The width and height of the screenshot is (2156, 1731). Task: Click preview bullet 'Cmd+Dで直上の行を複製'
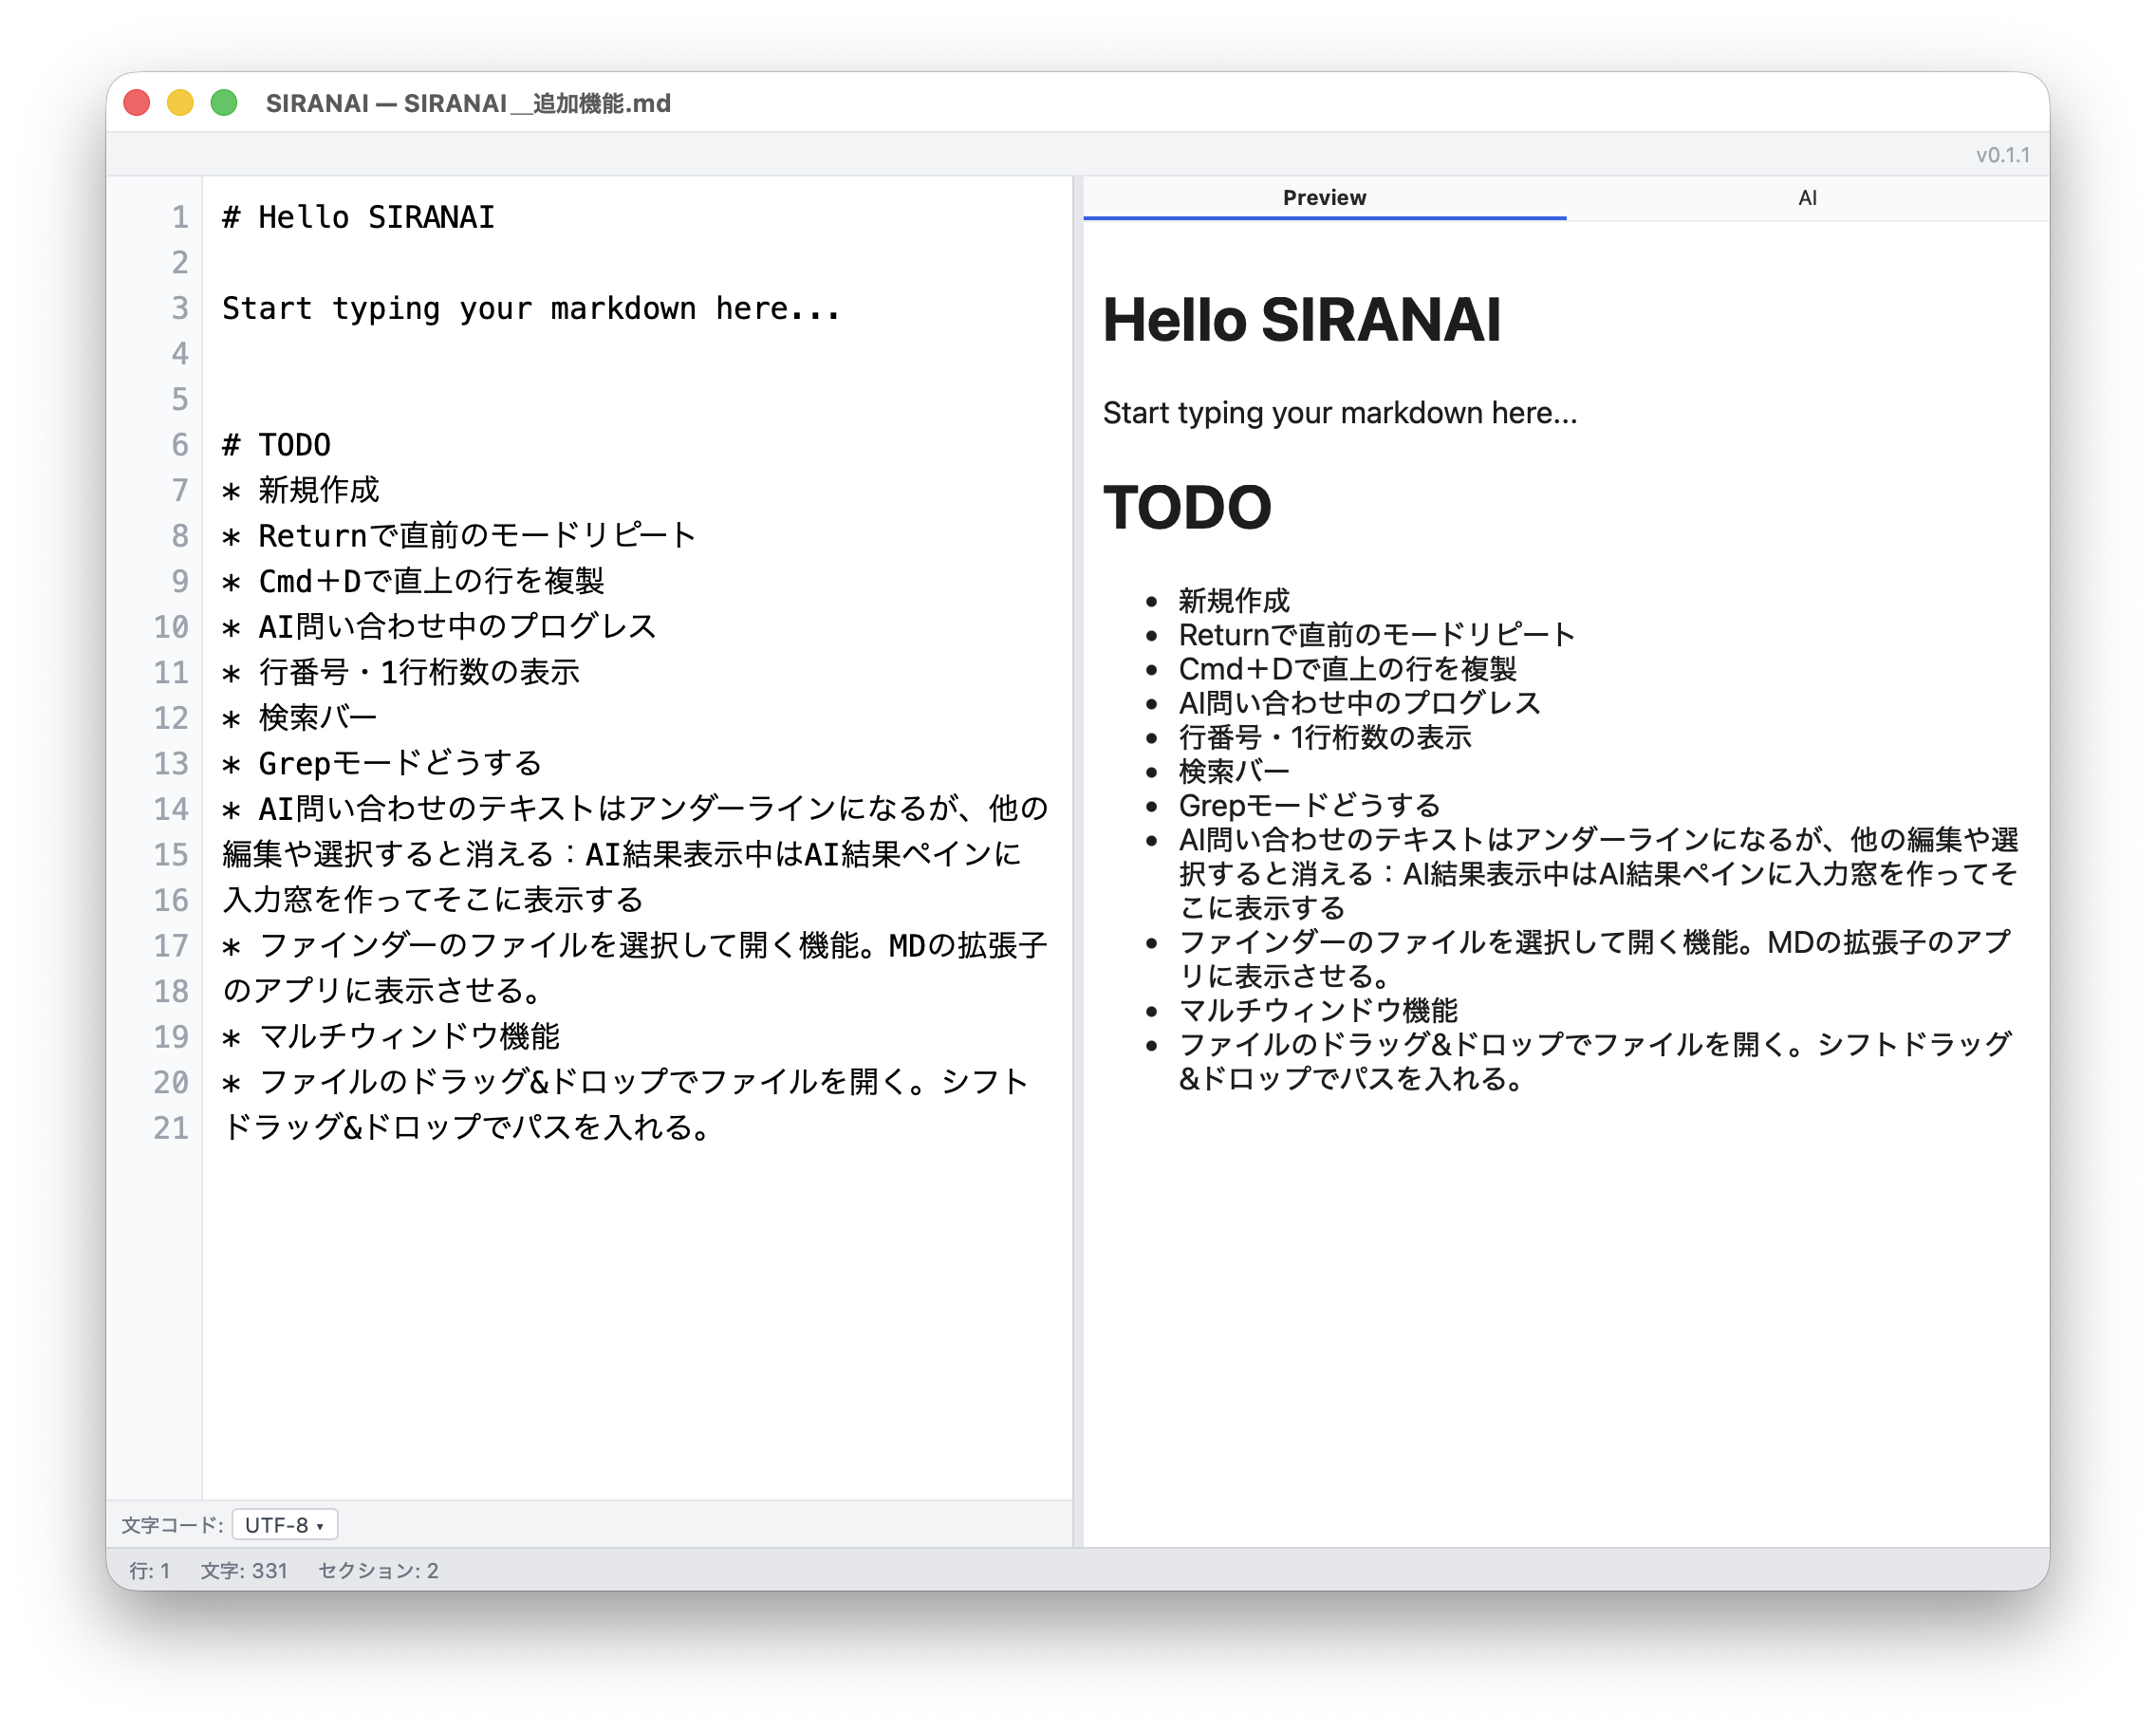coord(1348,668)
